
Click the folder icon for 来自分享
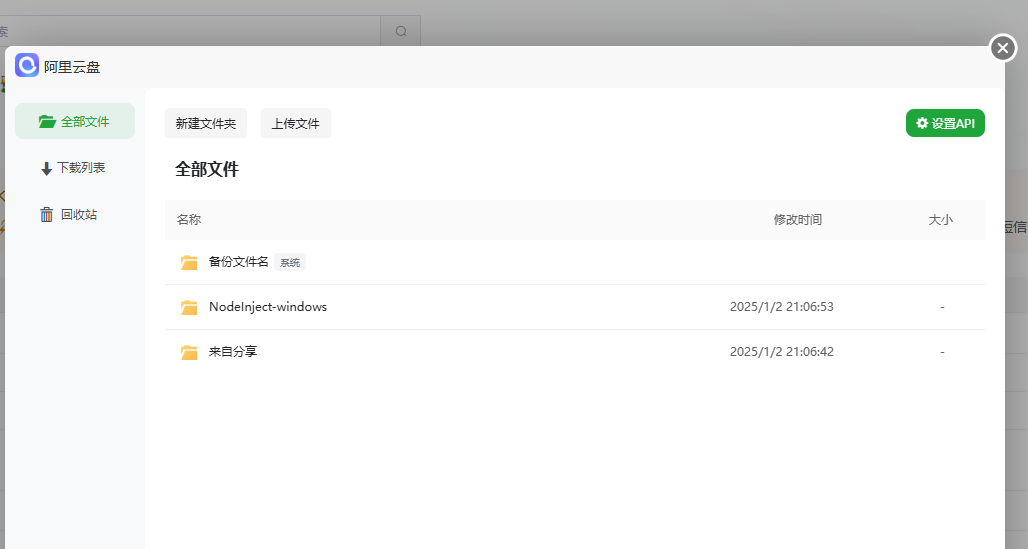click(189, 352)
